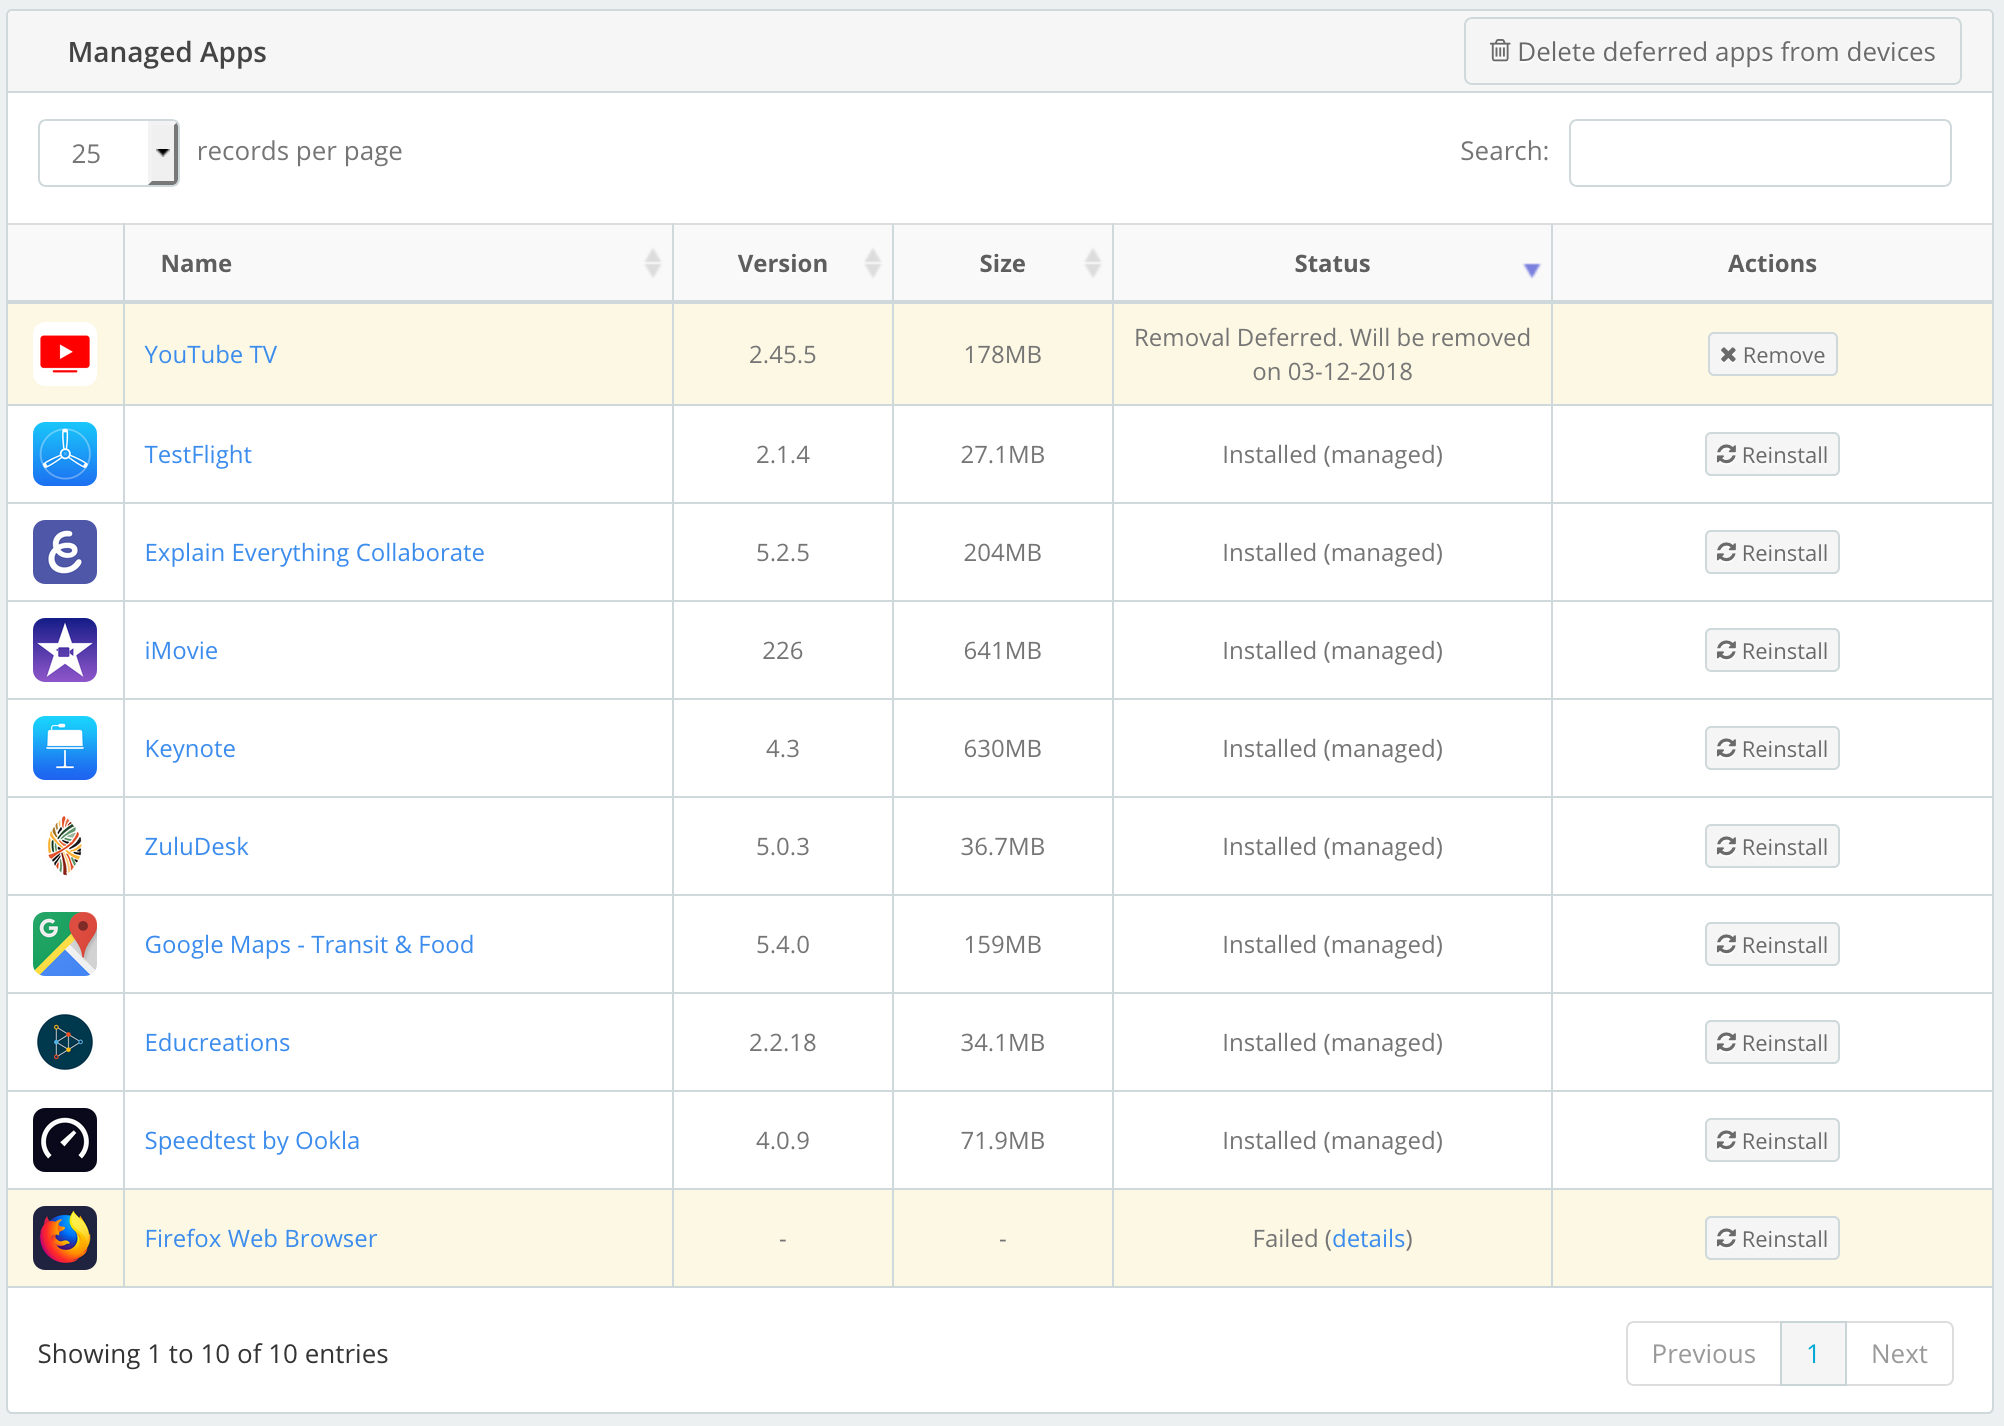Click the YouTube TV app icon
This screenshot has height=1426, width=2004.
click(x=65, y=354)
